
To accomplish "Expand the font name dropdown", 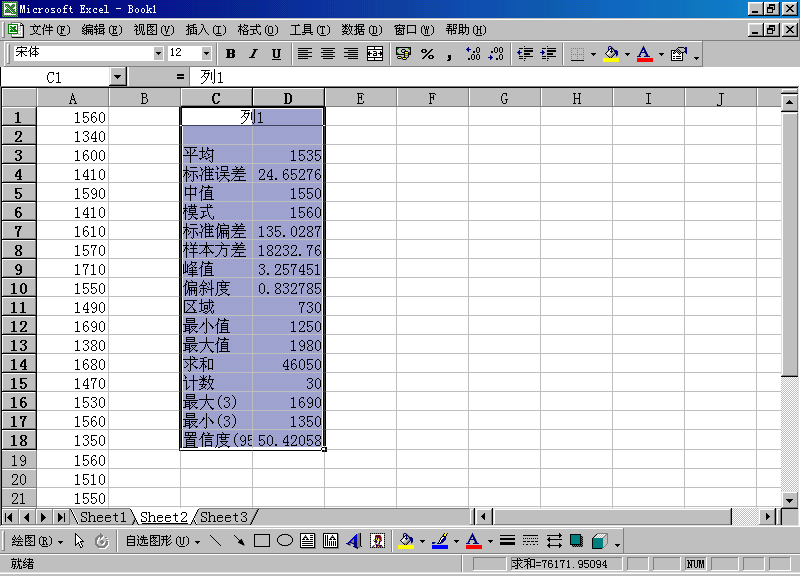I will (x=158, y=53).
